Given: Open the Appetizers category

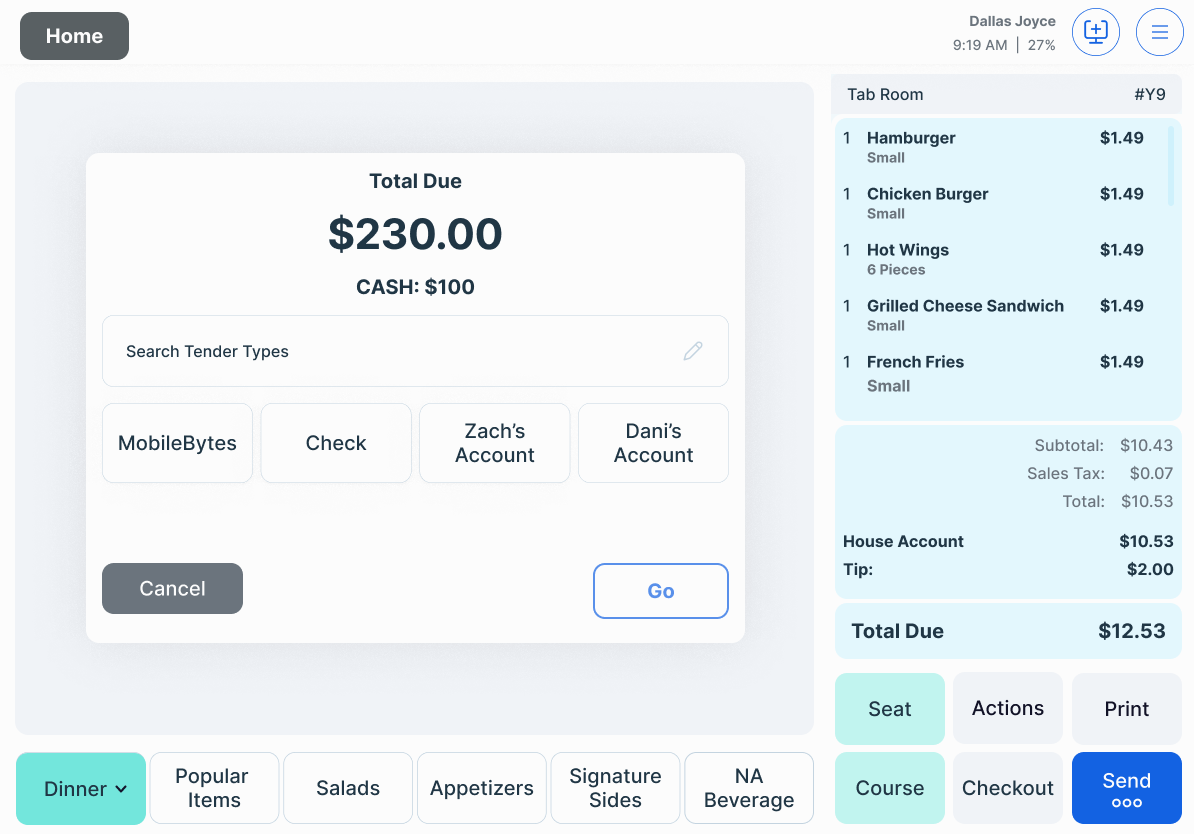Looking at the screenshot, I should point(482,788).
